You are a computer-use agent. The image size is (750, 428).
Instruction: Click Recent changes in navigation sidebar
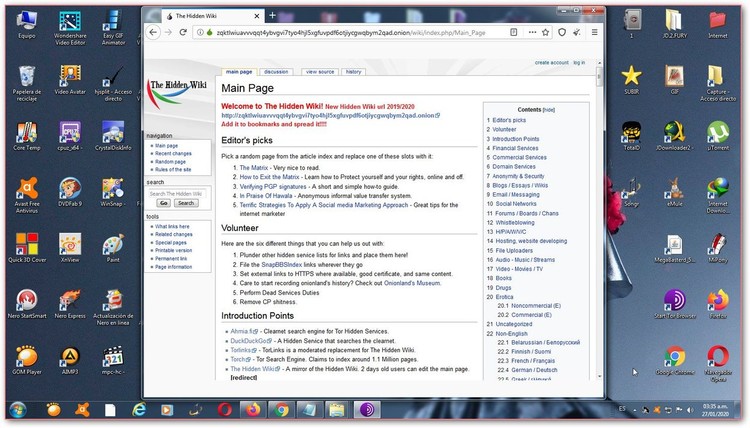click(x=173, y=154)
